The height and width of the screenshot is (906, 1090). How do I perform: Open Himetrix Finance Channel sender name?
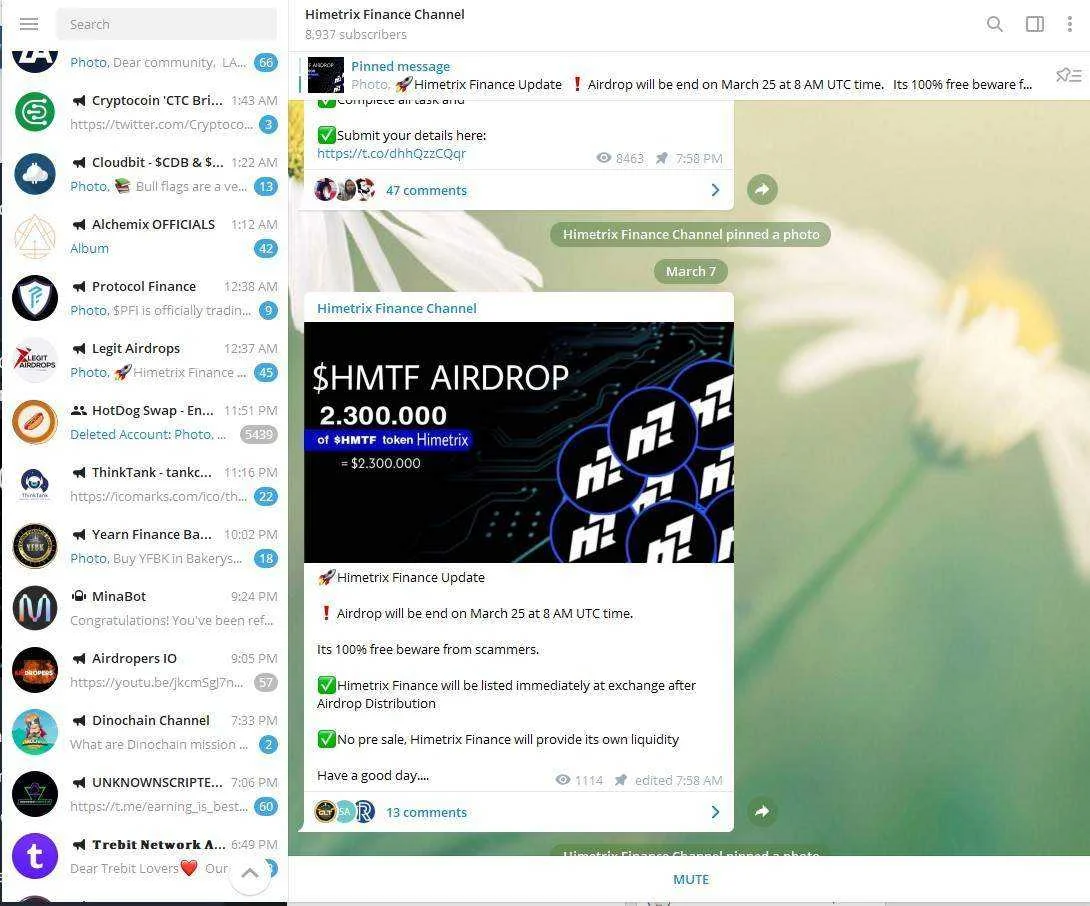396,308
